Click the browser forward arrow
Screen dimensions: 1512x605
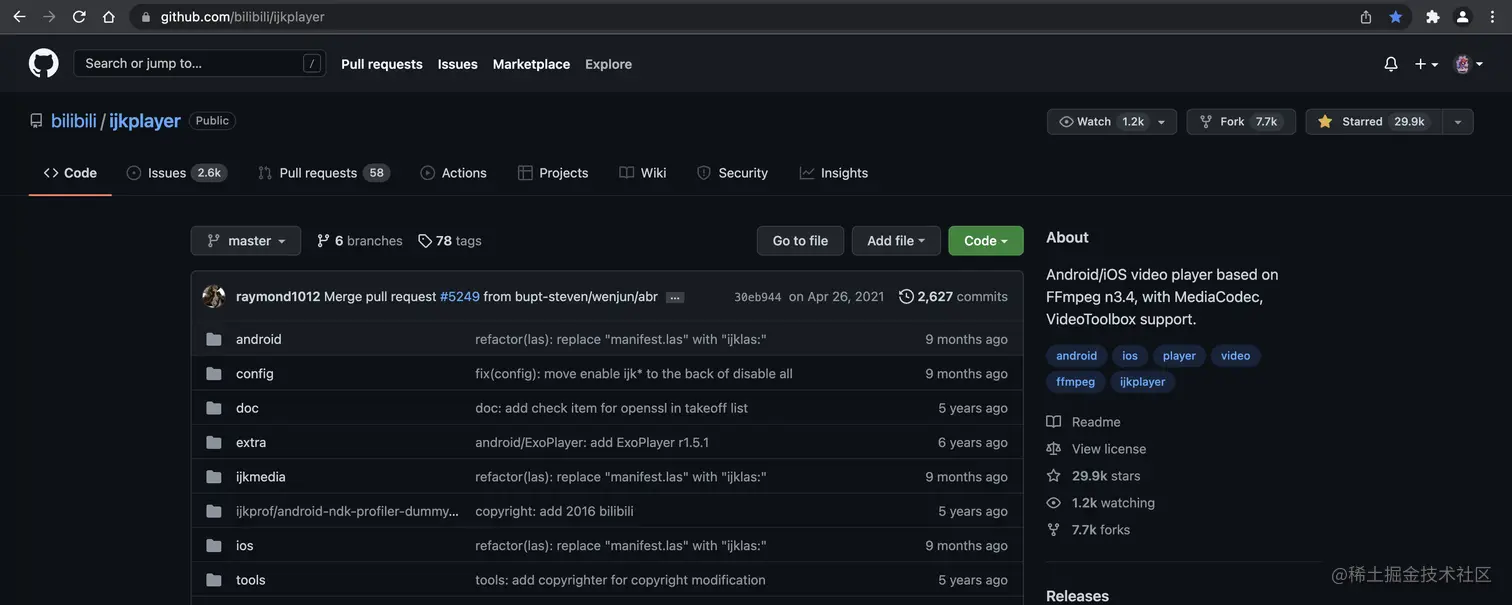(49, 17)
